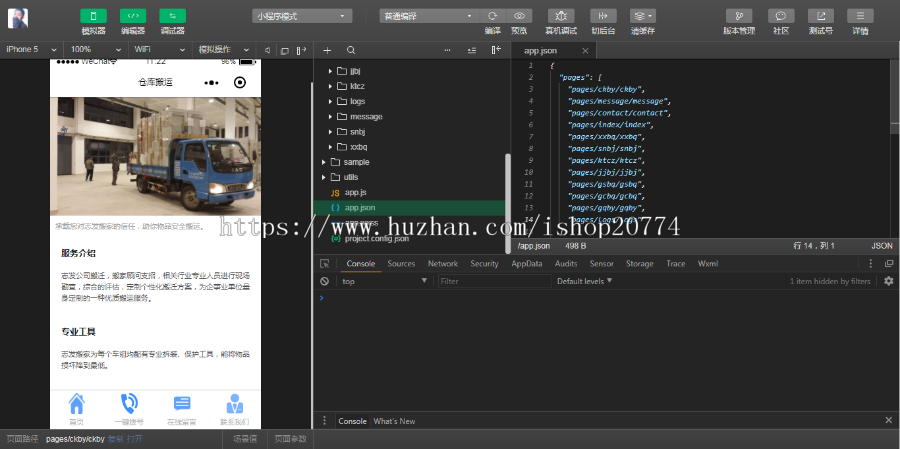Switch to the Audits tab
900x449 pixels.
(x=566, y=264)
